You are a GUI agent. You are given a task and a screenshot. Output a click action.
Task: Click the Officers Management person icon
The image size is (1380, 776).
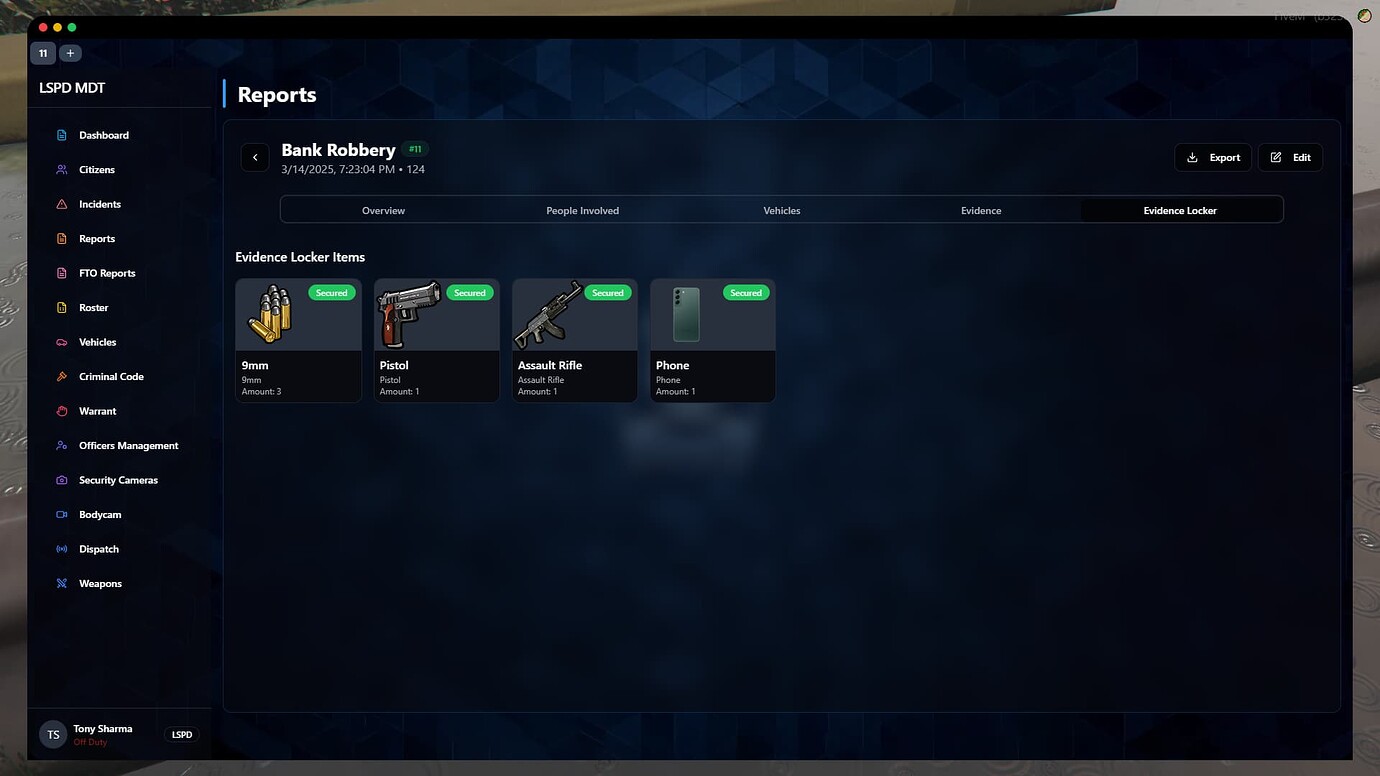(x=62, y=445)
